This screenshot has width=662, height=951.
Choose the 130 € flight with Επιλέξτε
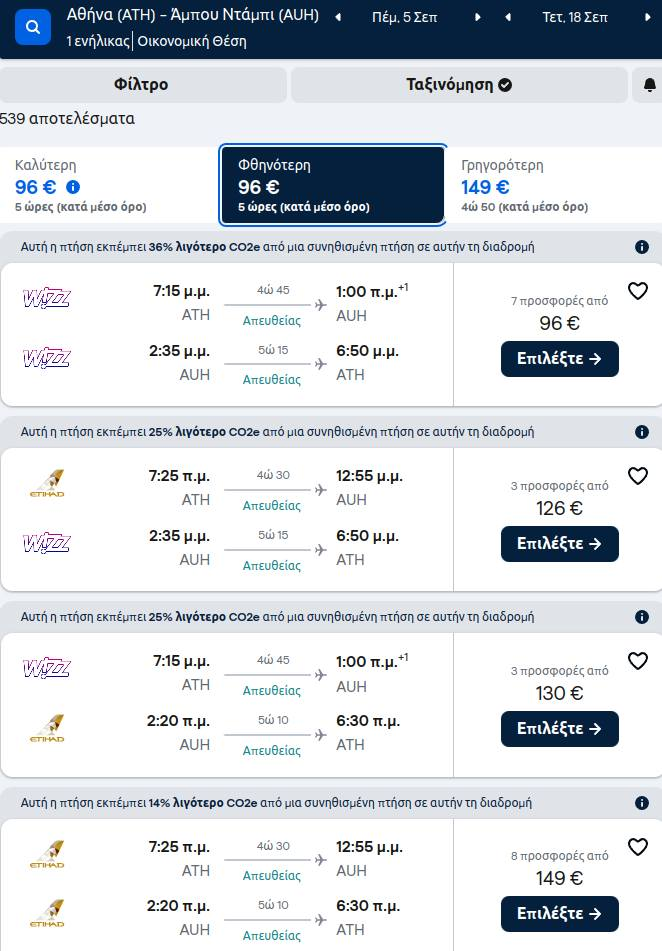tap(559, 729)
